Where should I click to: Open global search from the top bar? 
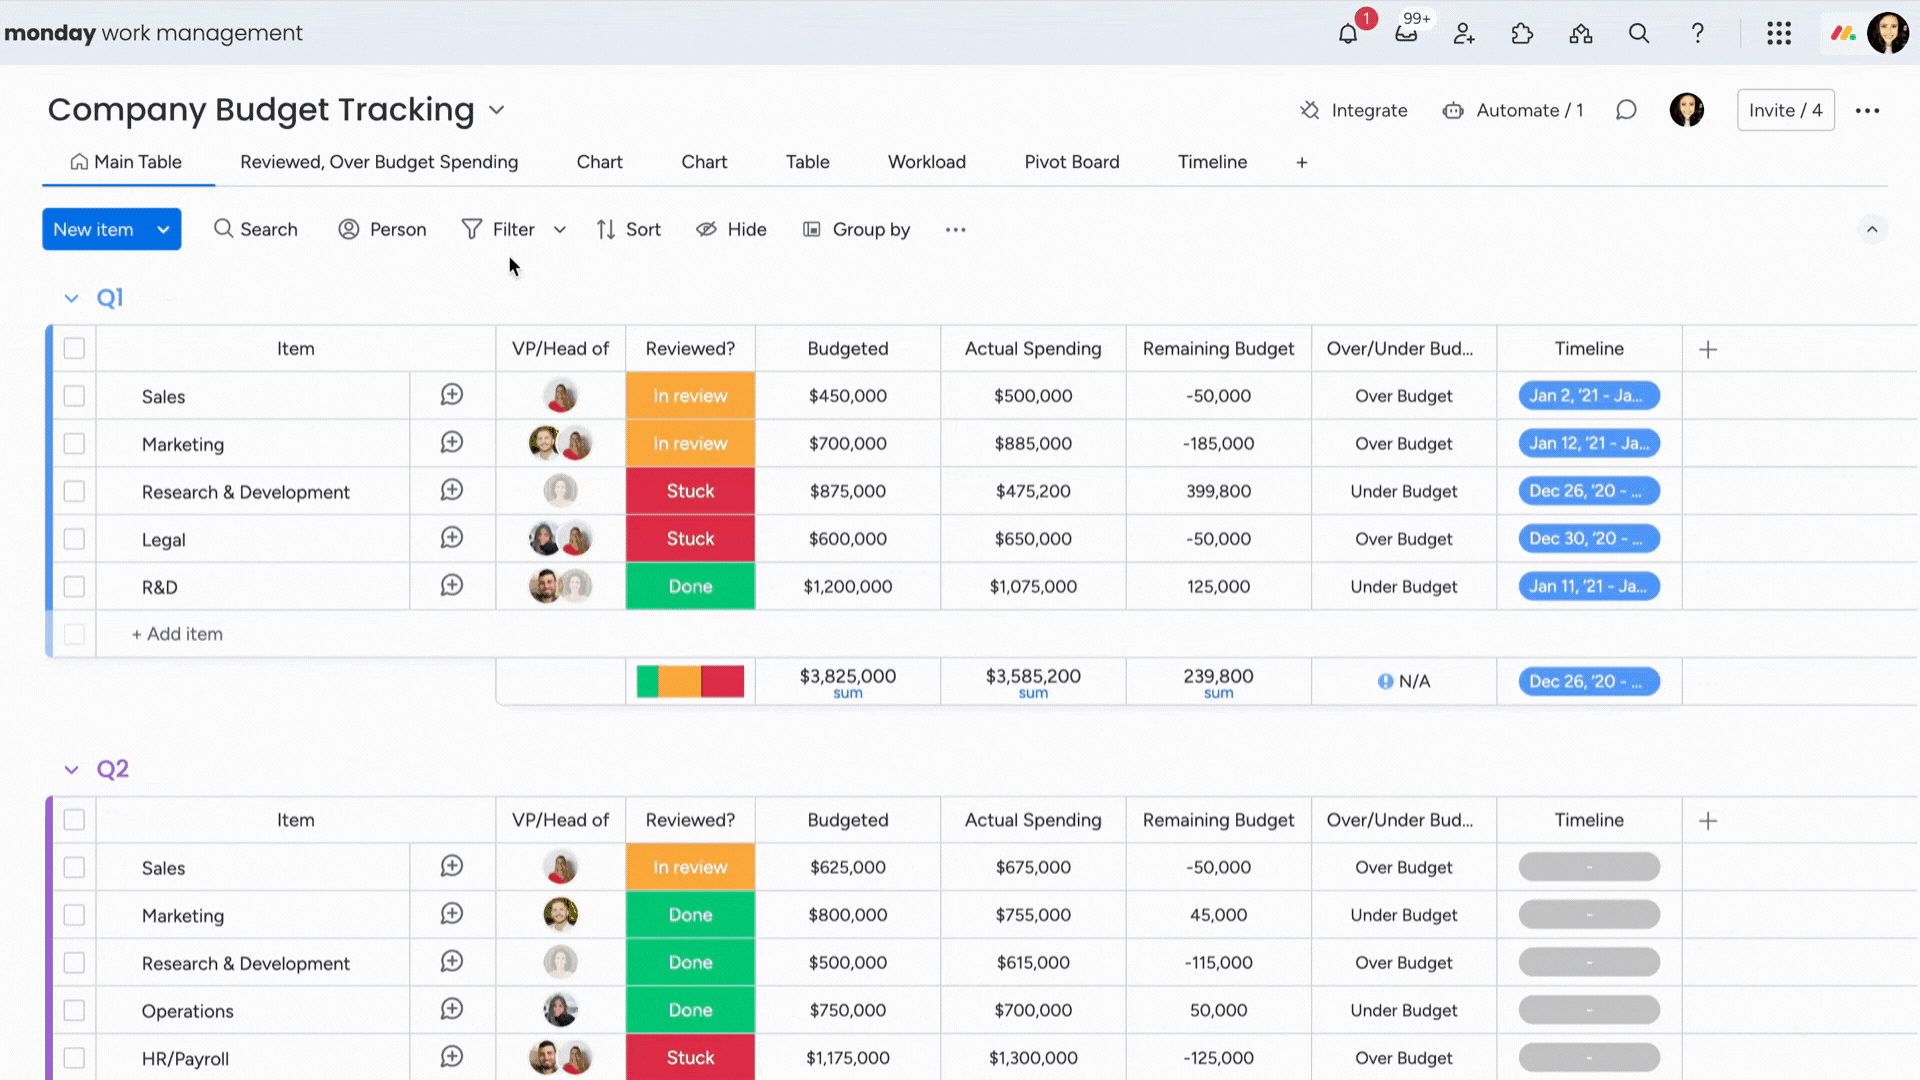1639,33
